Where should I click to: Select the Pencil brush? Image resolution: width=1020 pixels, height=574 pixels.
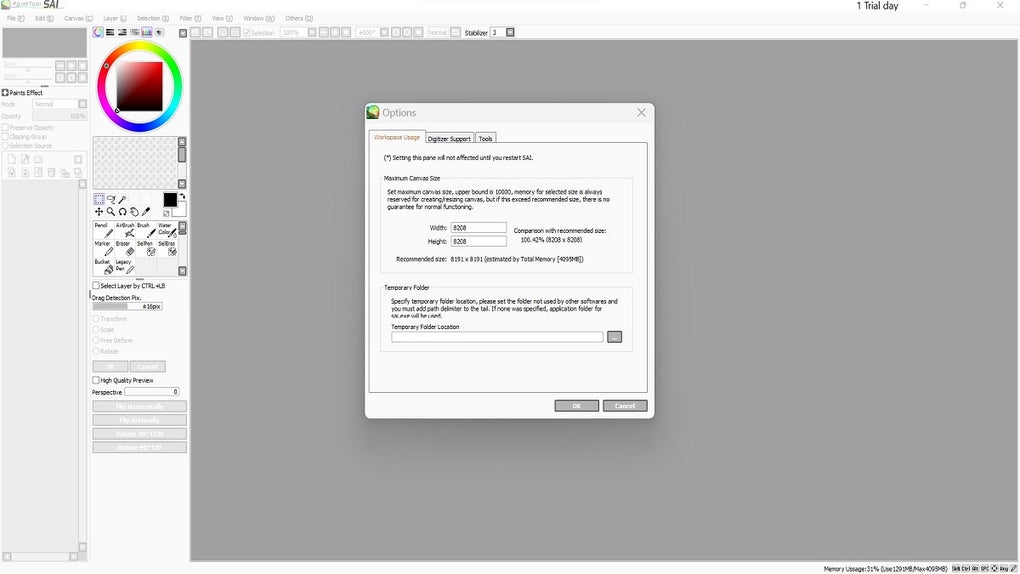pyautogui.click(x=103, y=230)
